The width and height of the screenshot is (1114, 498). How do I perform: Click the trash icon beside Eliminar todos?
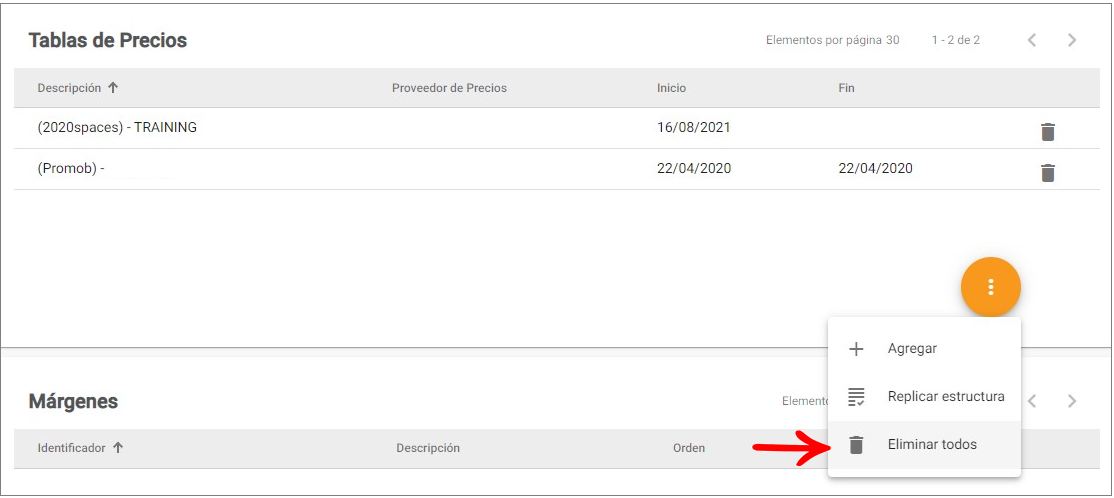tap(857, 445)
